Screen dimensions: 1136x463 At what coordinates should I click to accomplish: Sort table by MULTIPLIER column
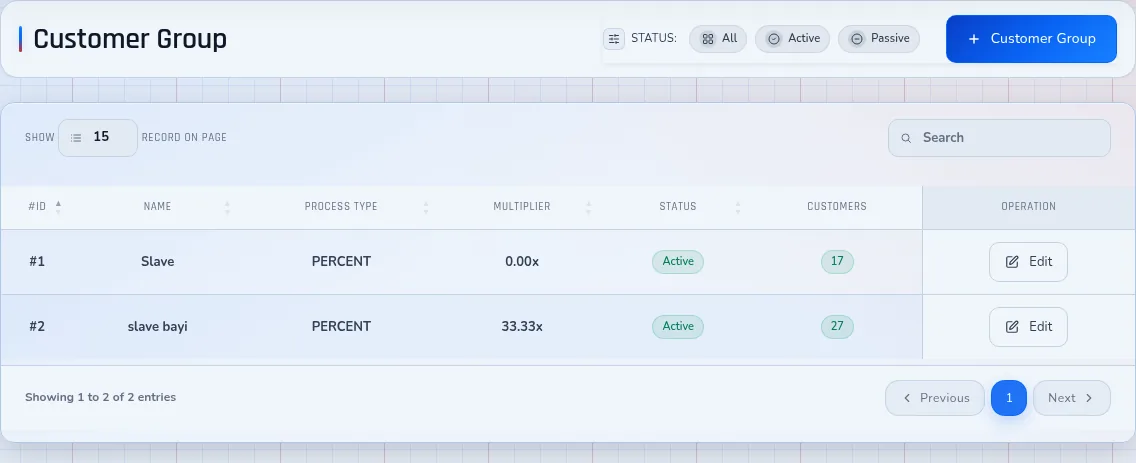522,207
